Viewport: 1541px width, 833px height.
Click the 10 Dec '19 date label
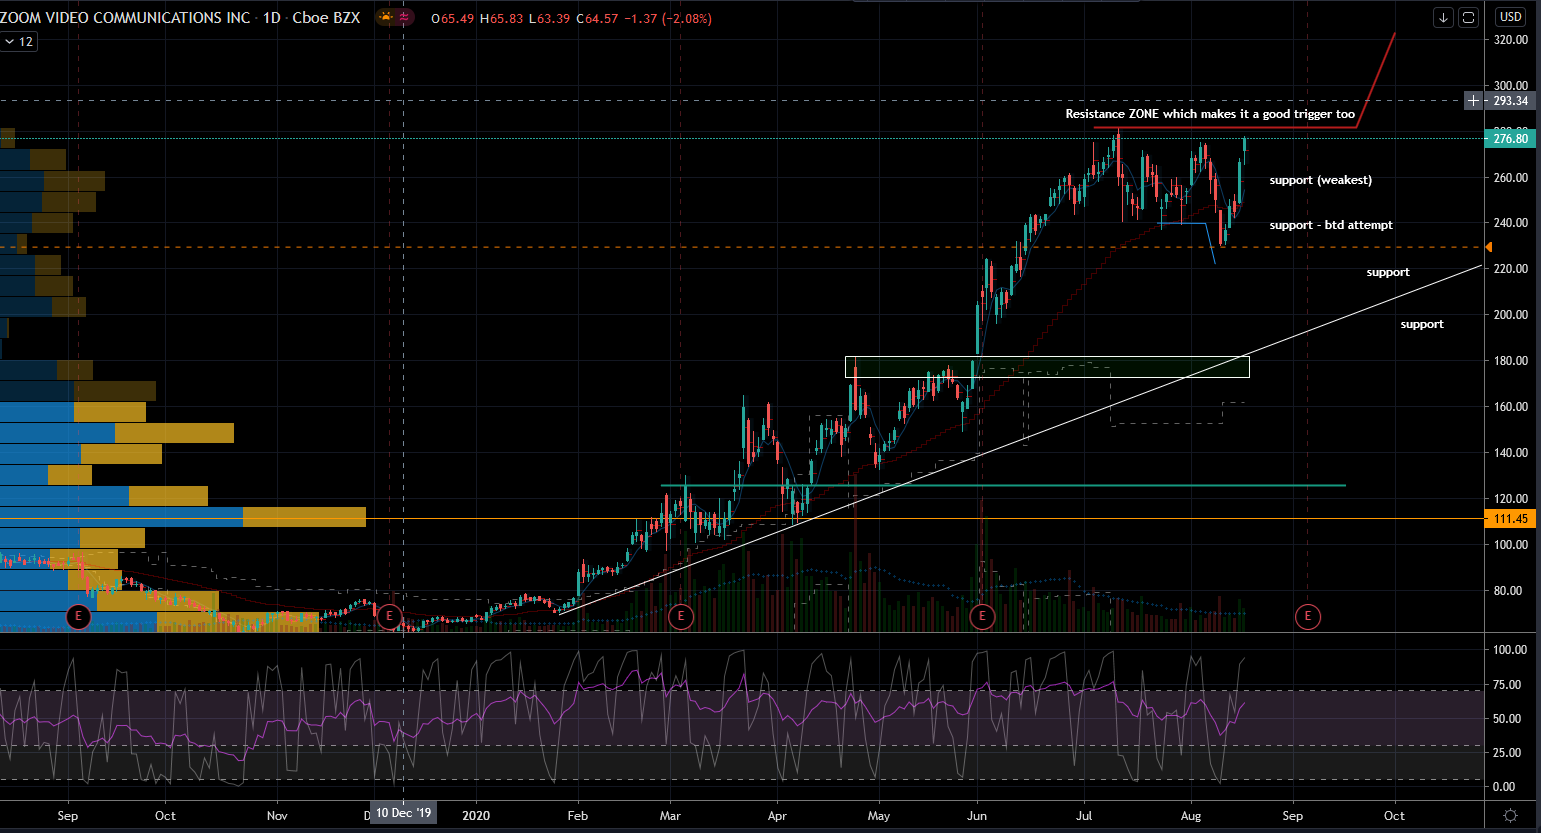coord(404,813)
